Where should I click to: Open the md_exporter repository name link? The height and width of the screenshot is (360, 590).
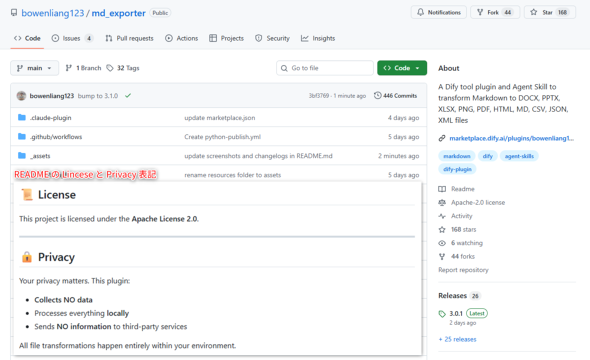(119, 13)
